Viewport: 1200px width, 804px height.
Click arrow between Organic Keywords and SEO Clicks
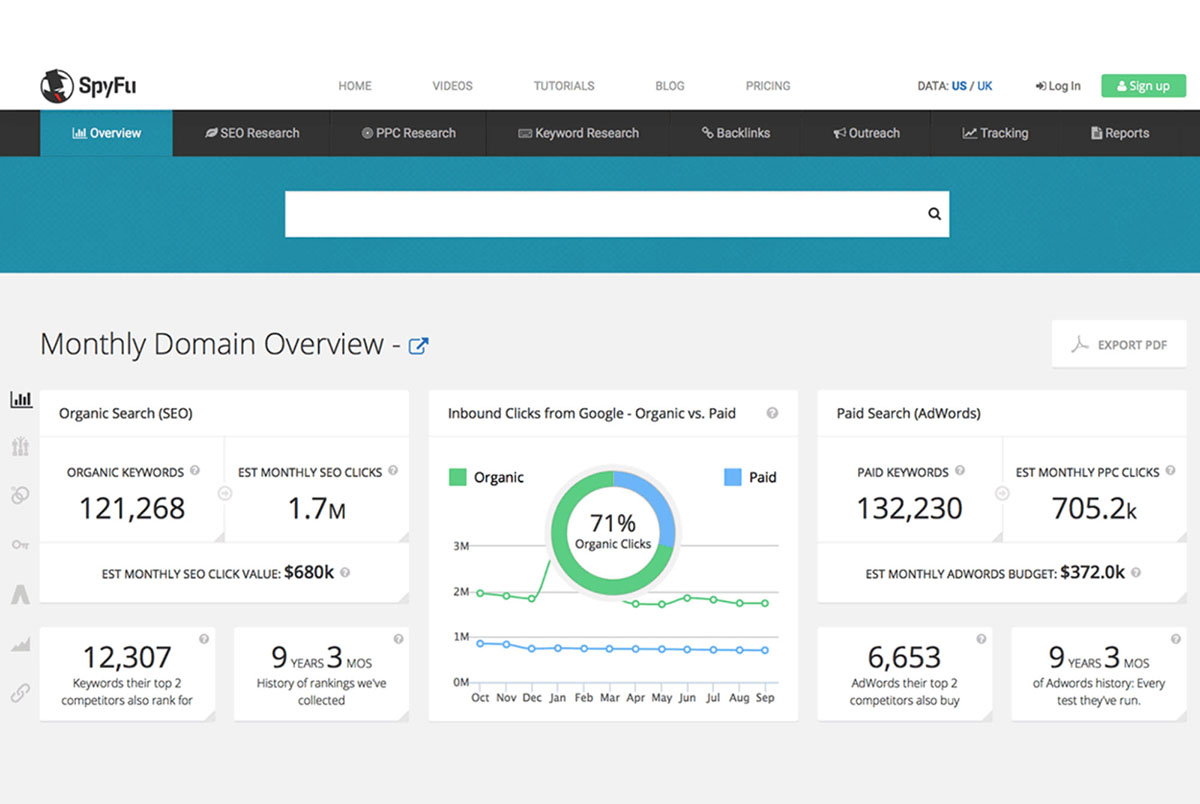coord(224,492)
